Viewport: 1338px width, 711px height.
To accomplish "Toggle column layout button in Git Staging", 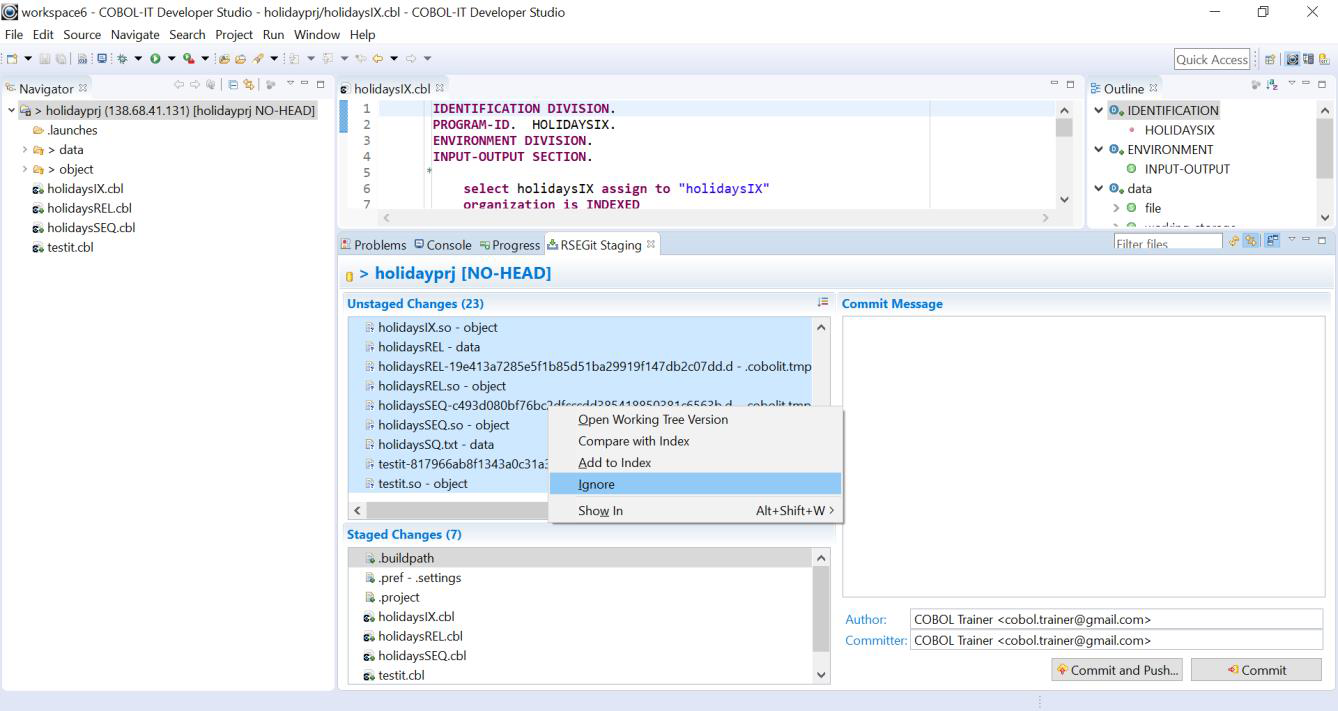I will 1273,242.
